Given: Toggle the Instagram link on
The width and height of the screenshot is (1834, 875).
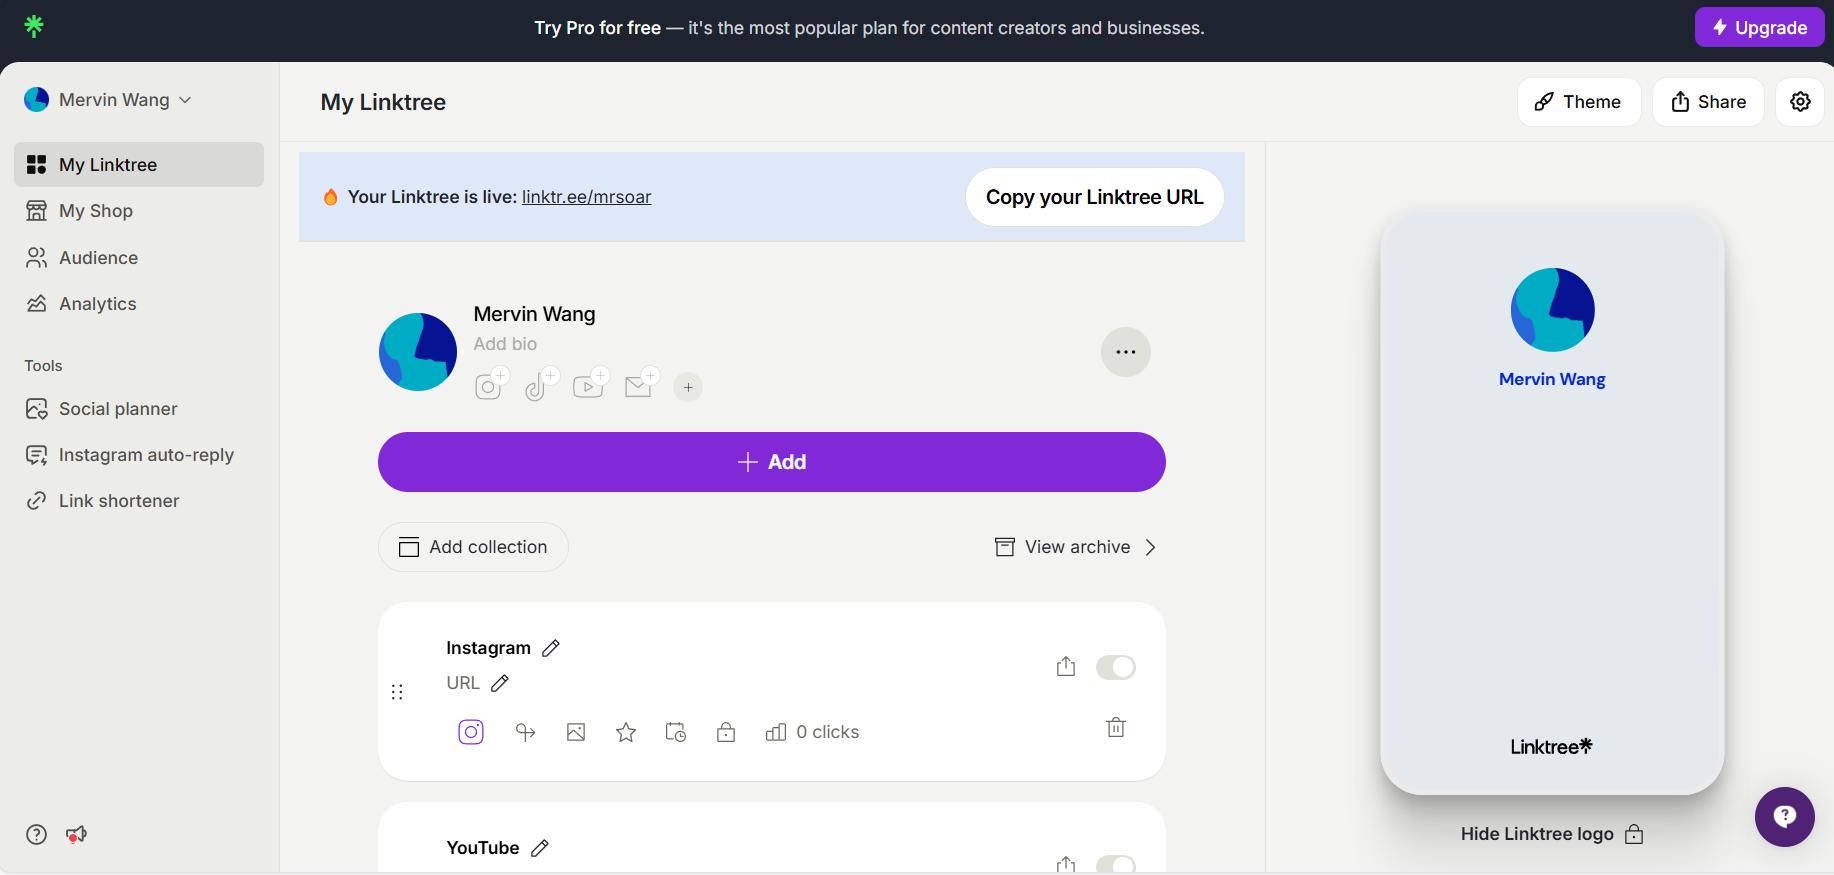Looking at the screenshot, I should pyautogui.click(x=1116, y=667).
